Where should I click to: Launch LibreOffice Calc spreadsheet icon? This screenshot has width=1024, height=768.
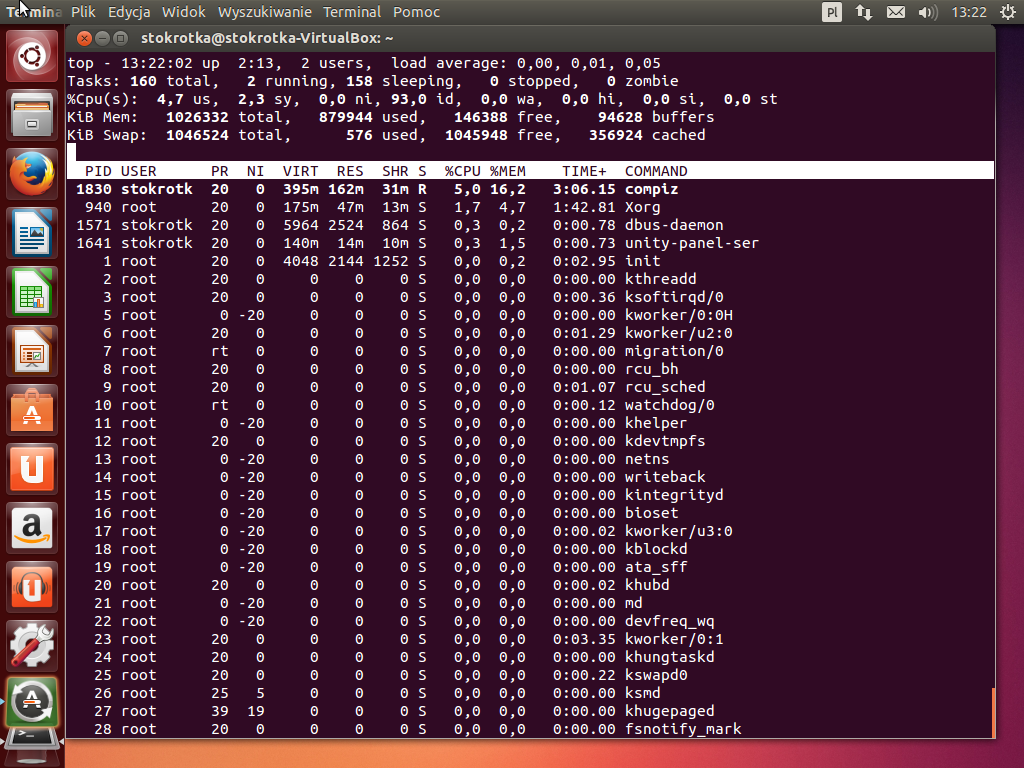coord(33,293)
